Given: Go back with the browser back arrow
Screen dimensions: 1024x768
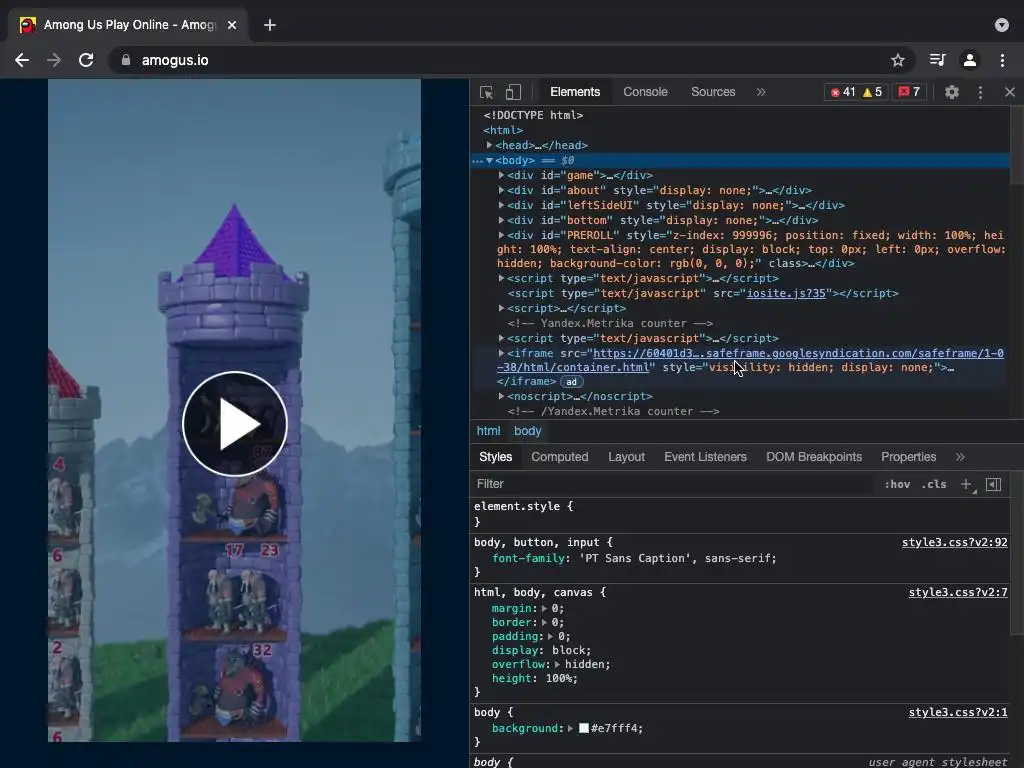Looking at the screenshot, I should click(x=22, y=60).
